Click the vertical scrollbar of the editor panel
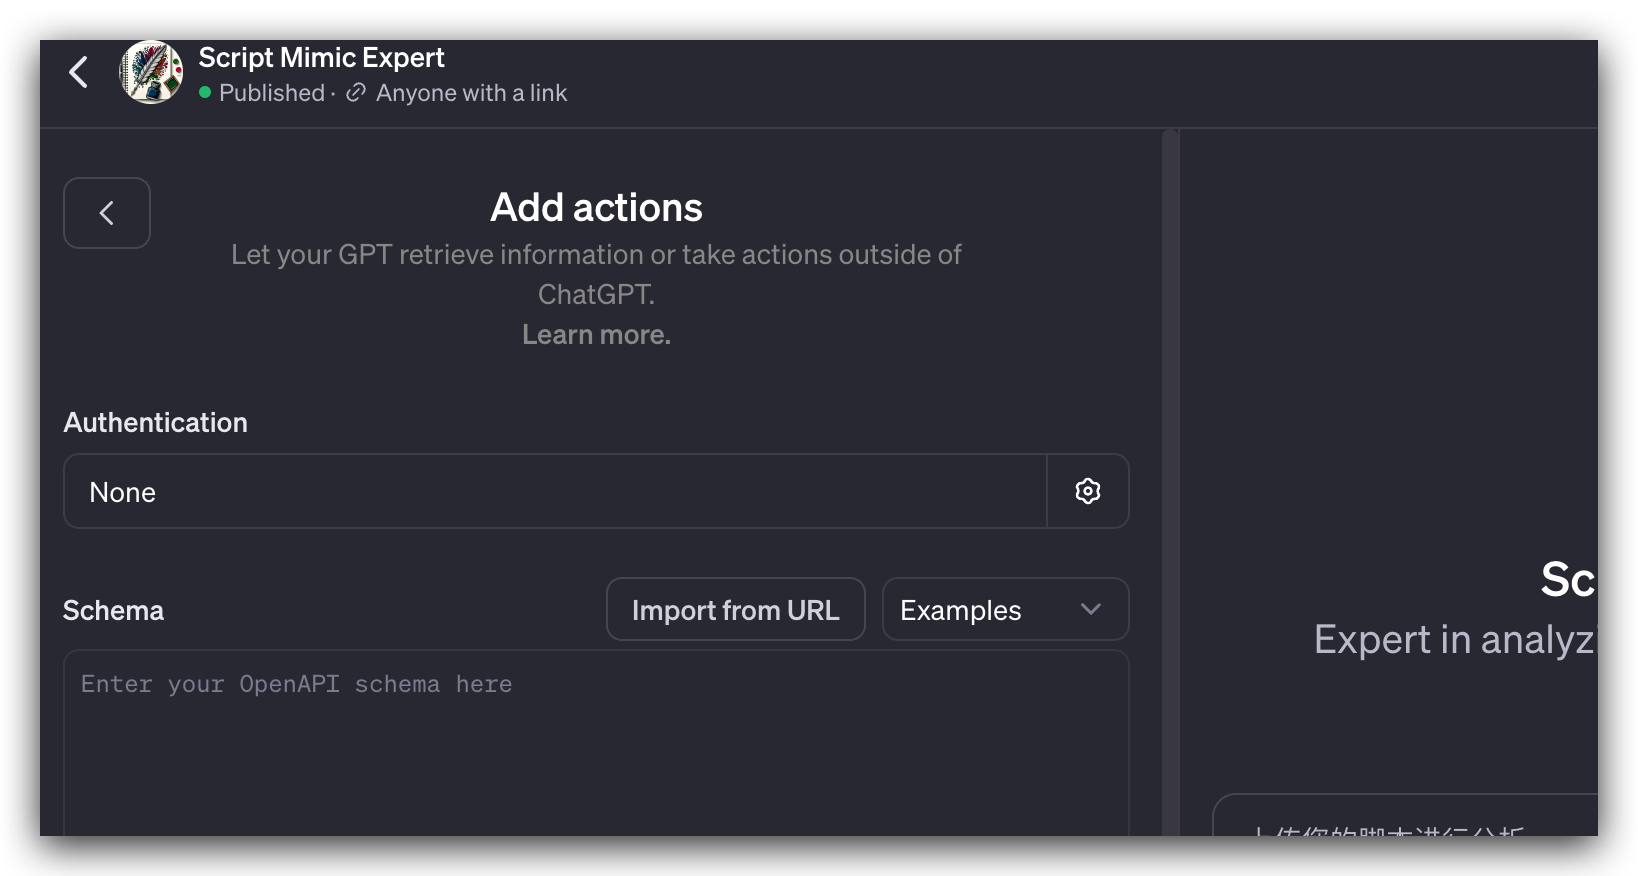 click(1170, 482)
